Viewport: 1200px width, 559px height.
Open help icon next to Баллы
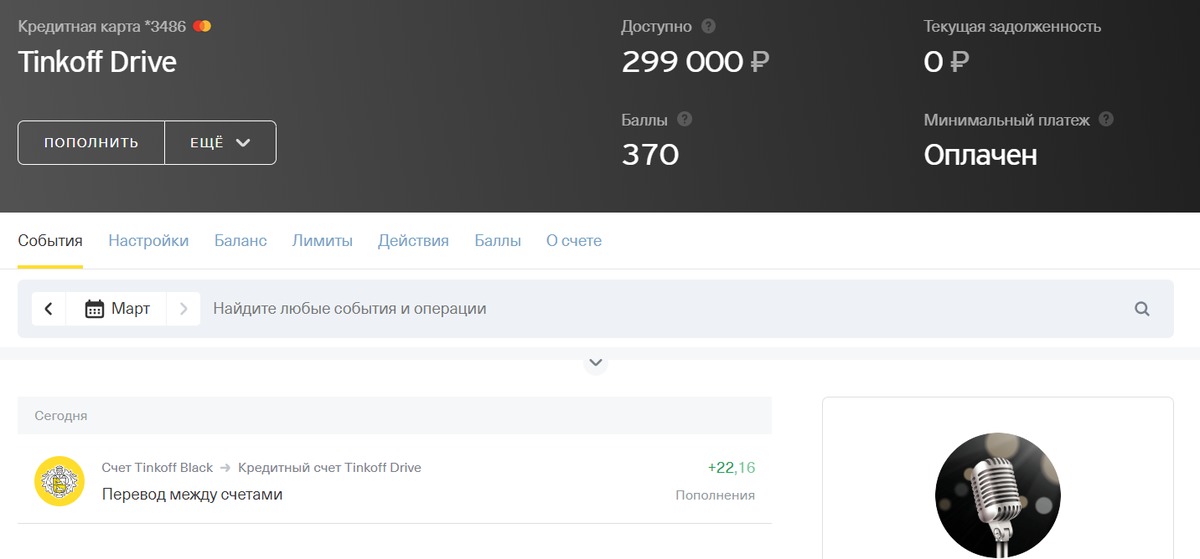click(685, 119)
